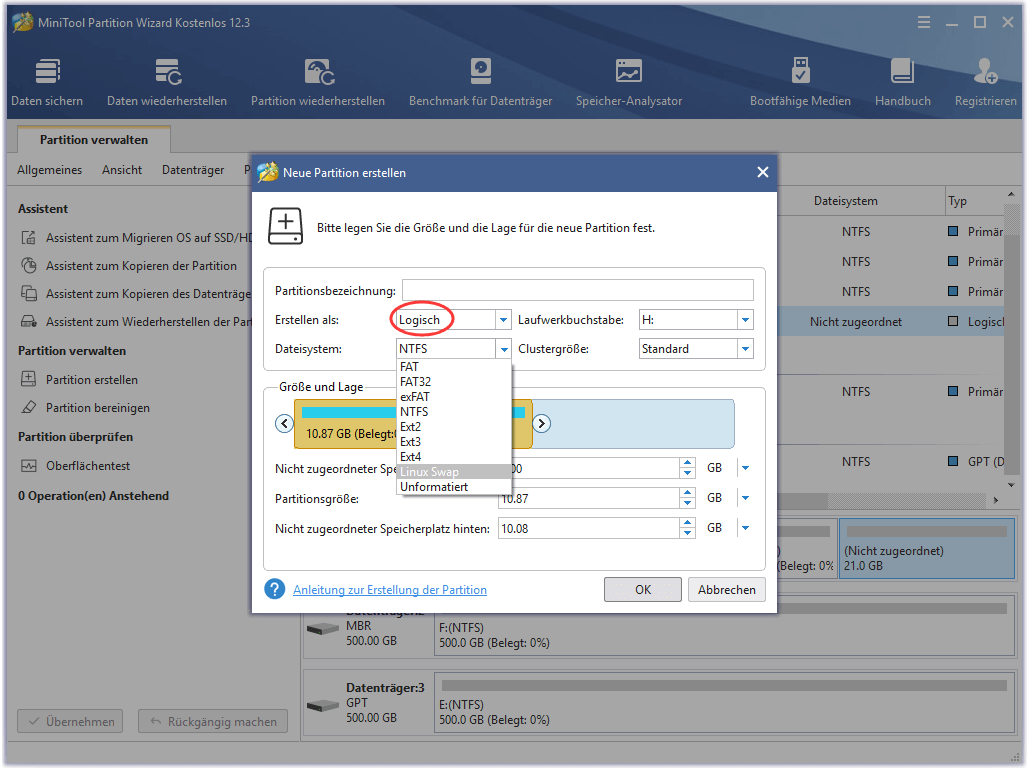Expand the Clustergröße dropdown
Screen dimensions: 1027x770
(745, 349)
